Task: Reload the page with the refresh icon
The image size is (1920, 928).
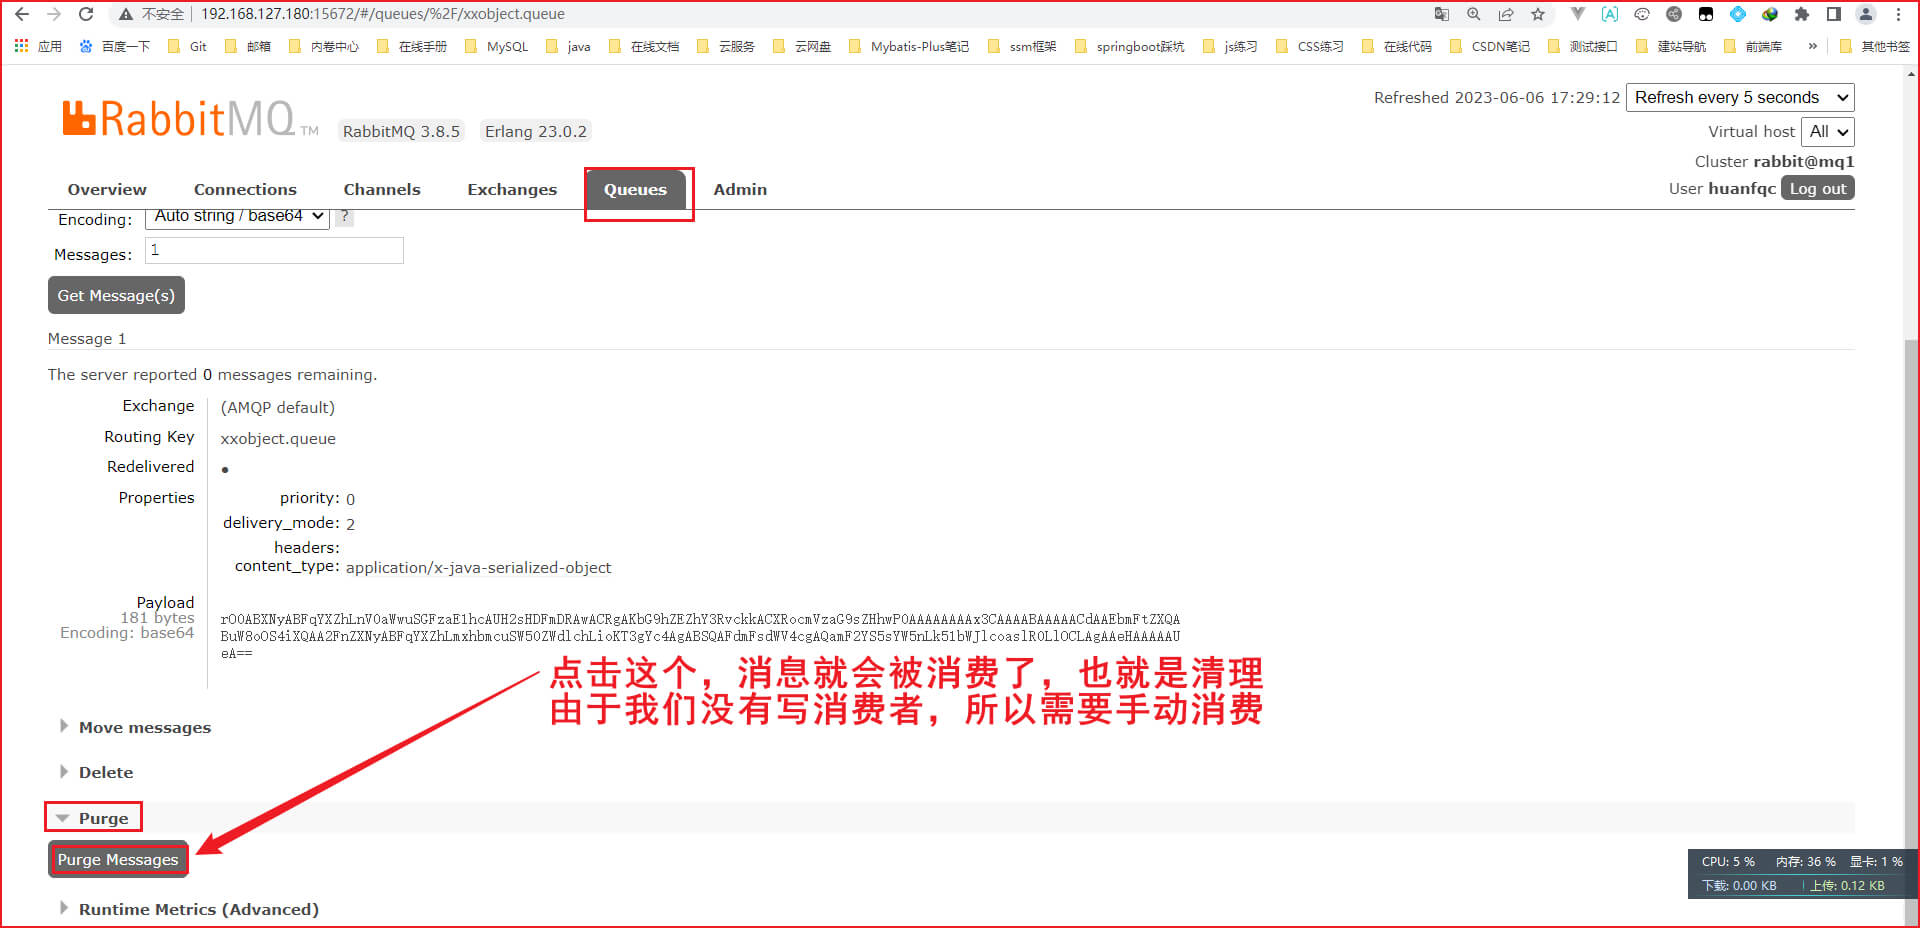Action: 86,14
